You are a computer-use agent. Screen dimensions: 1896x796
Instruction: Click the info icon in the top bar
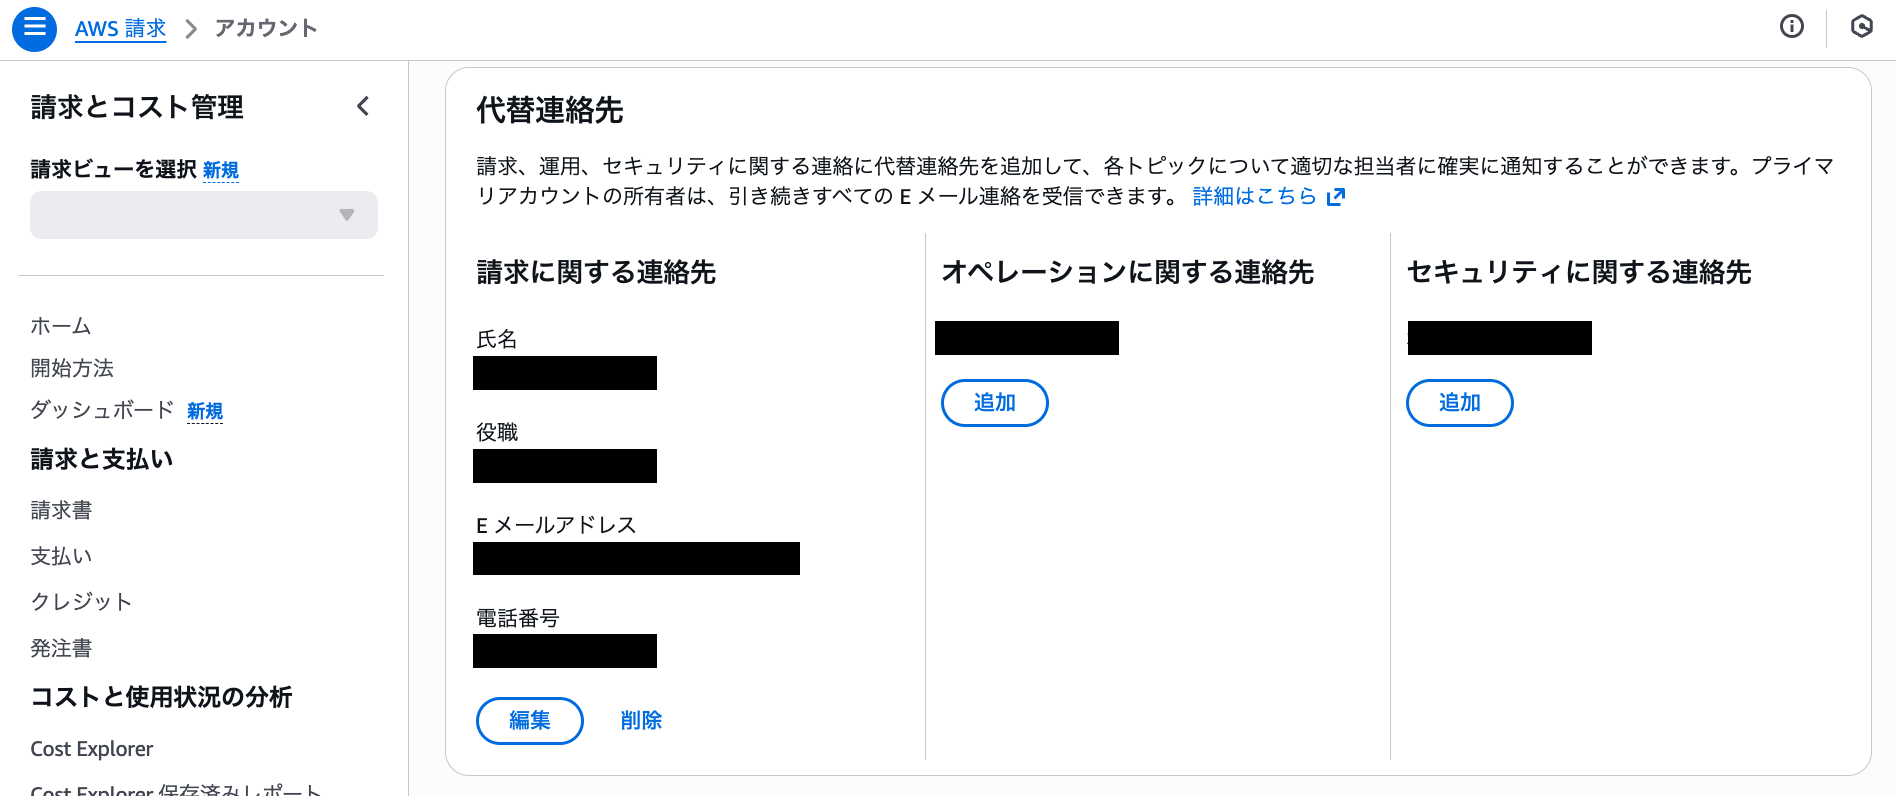coord(1791,27)
